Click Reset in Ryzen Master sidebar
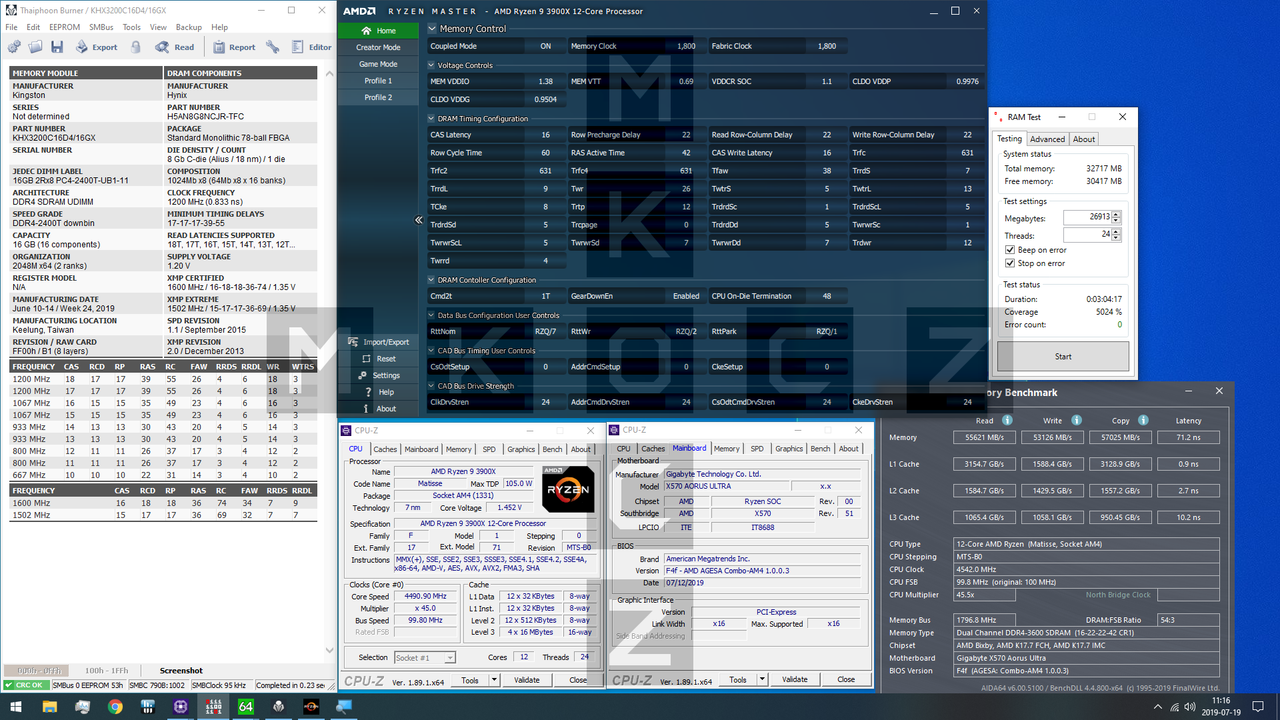Image resolution: width=1280 pixels, height=720 pixels. pos(378,358)
